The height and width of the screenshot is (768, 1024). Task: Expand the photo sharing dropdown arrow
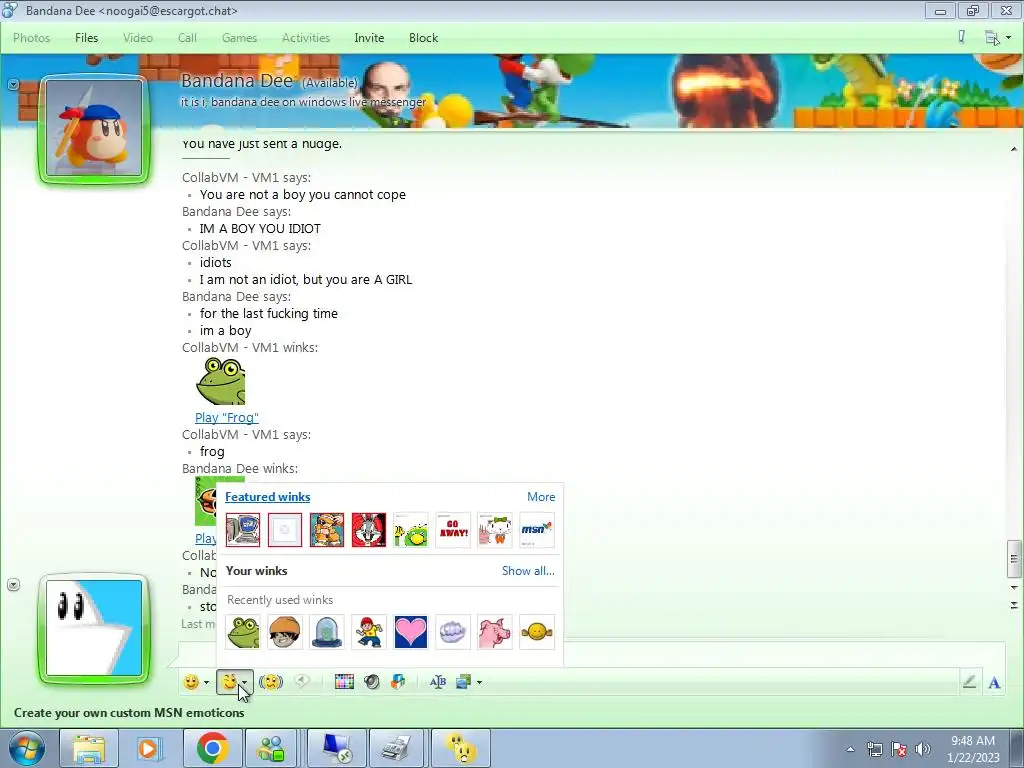point(479,682)
